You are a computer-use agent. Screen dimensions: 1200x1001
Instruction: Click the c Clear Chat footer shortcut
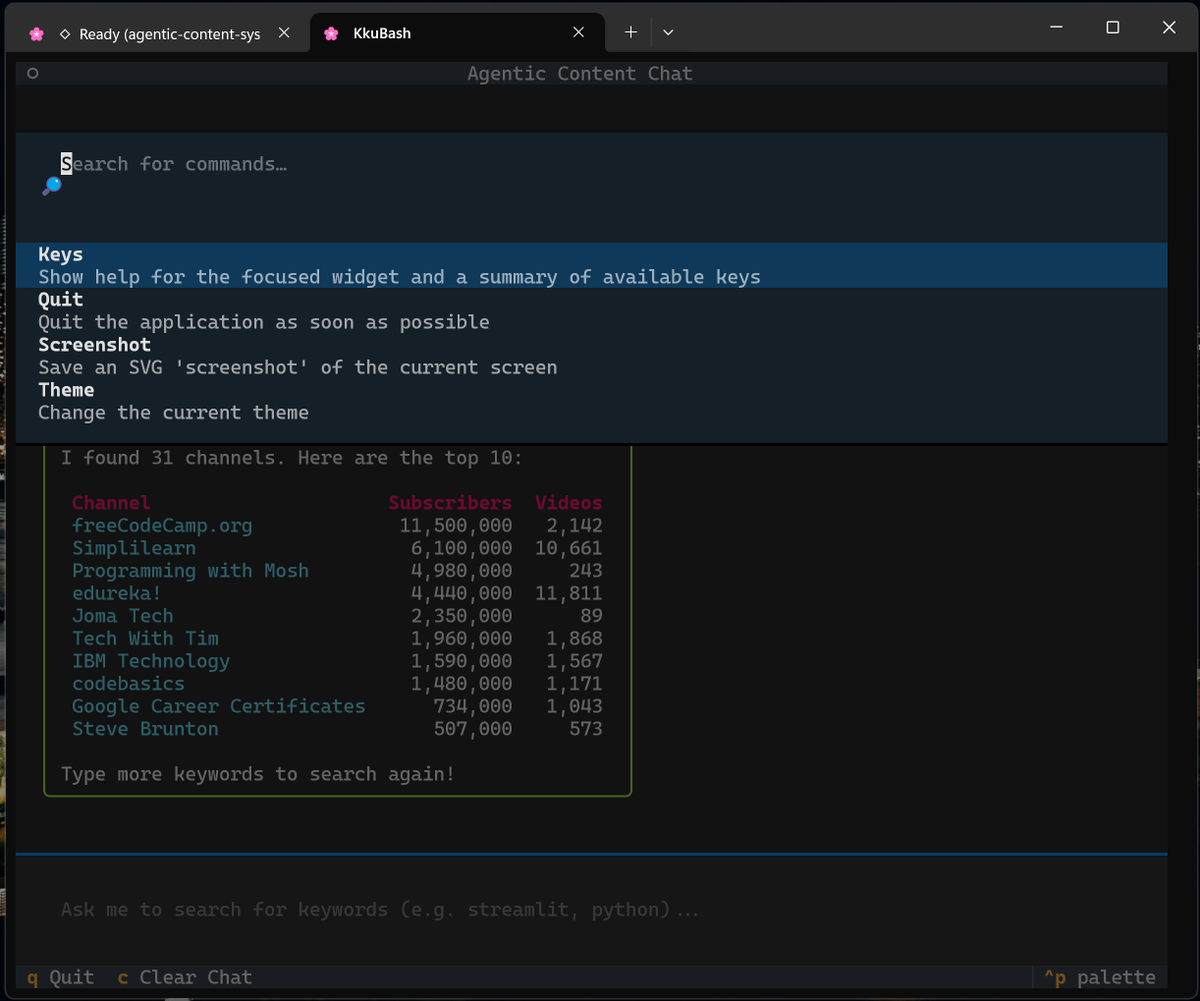click(184, 977)
